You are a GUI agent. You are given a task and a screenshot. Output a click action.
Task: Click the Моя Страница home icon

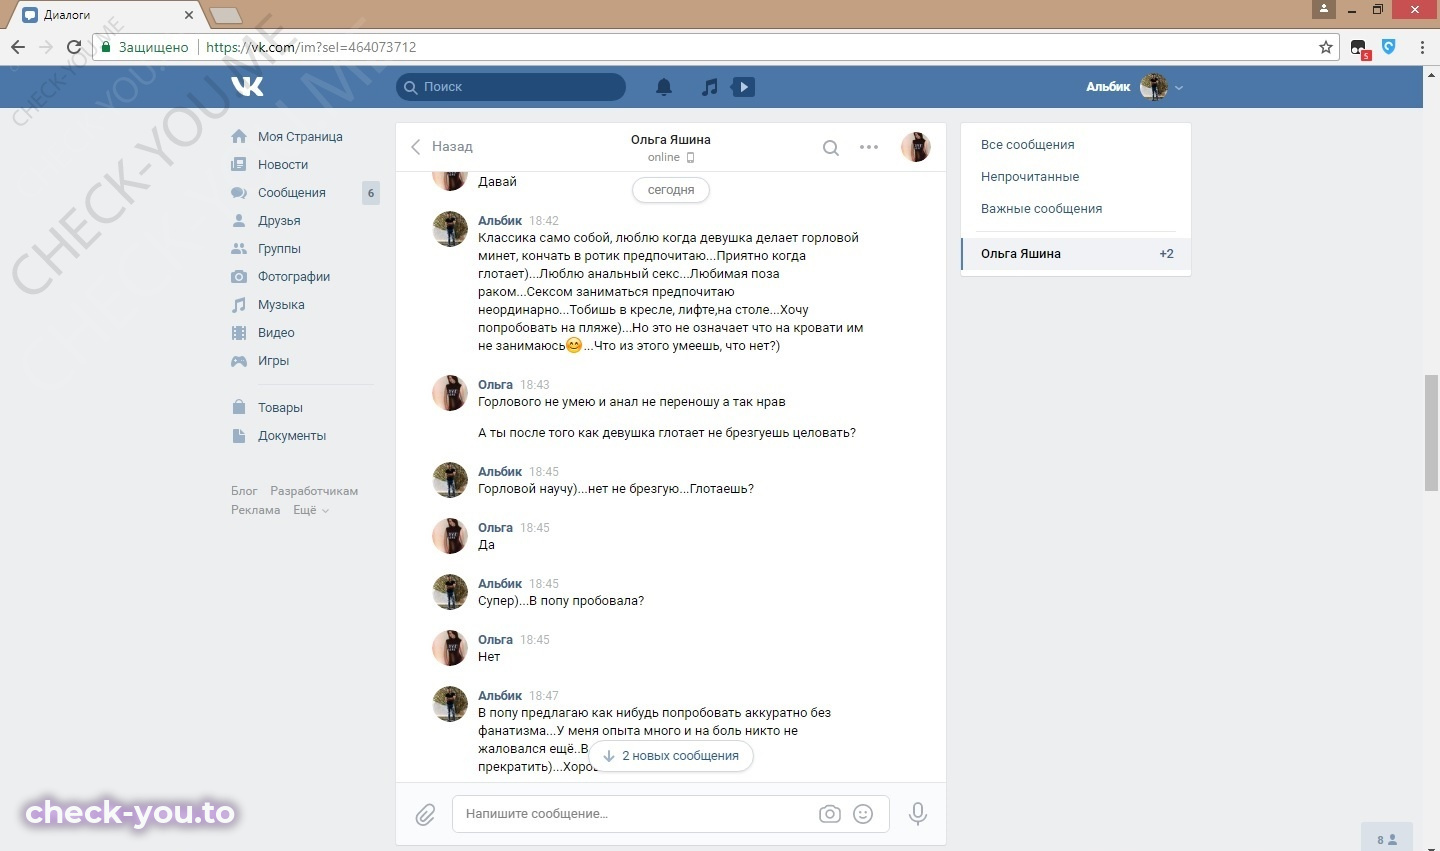[x=239, y=137]
